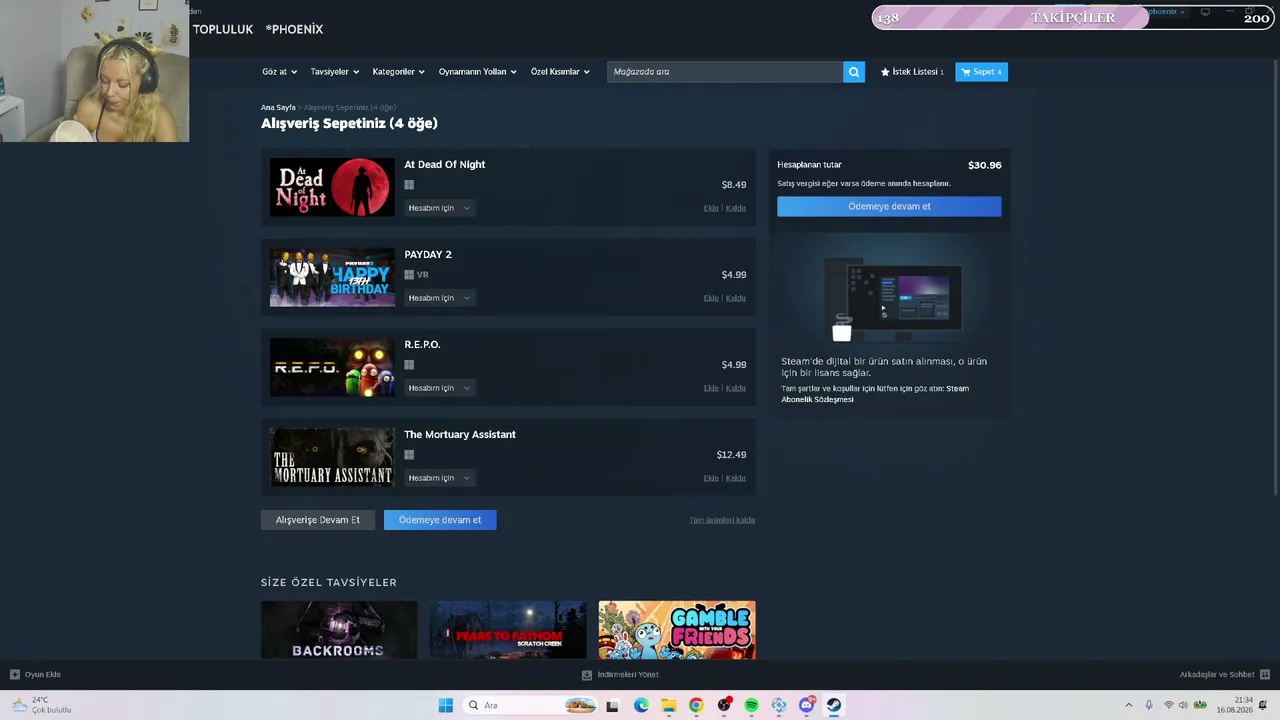
Task: Launch Microsoft Edge from the taskbar
Action: pyautogui.click(x=641, y=705)
